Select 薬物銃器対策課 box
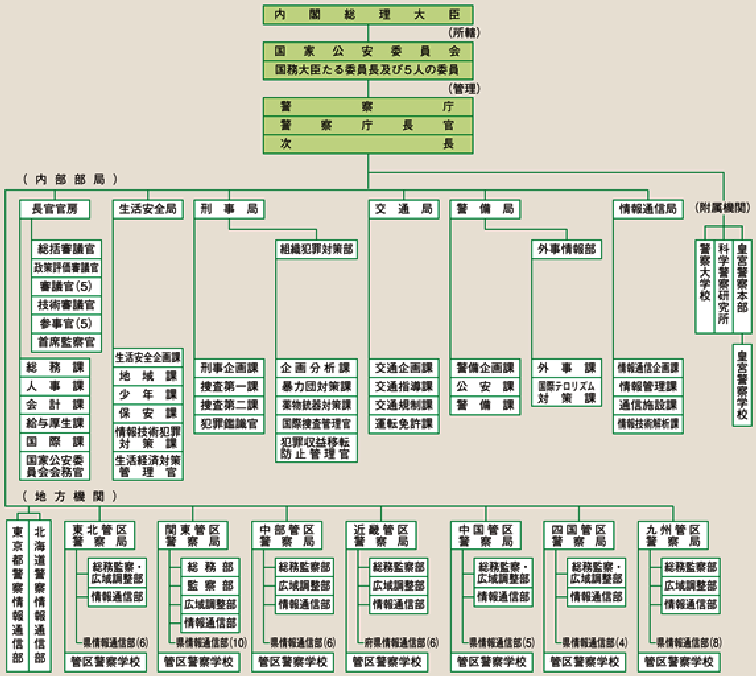756x676 pixels. pos(316,405)
